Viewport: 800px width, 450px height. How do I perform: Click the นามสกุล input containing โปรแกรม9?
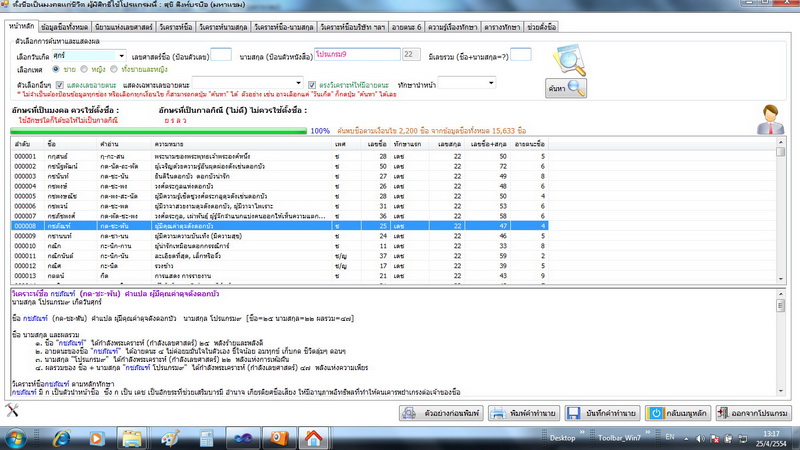(357, 54)
